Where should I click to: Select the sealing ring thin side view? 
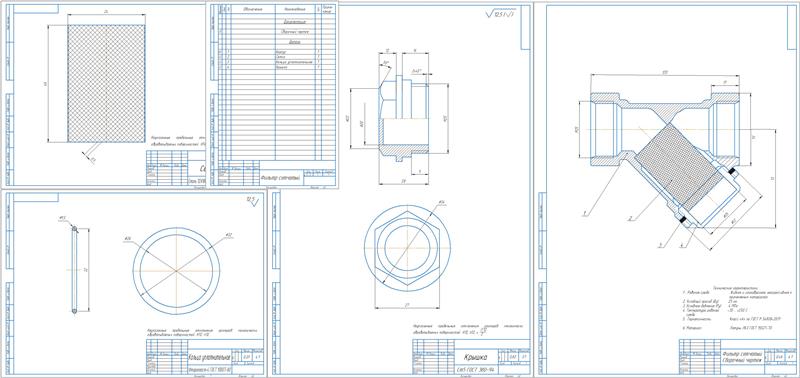point(74,270)
